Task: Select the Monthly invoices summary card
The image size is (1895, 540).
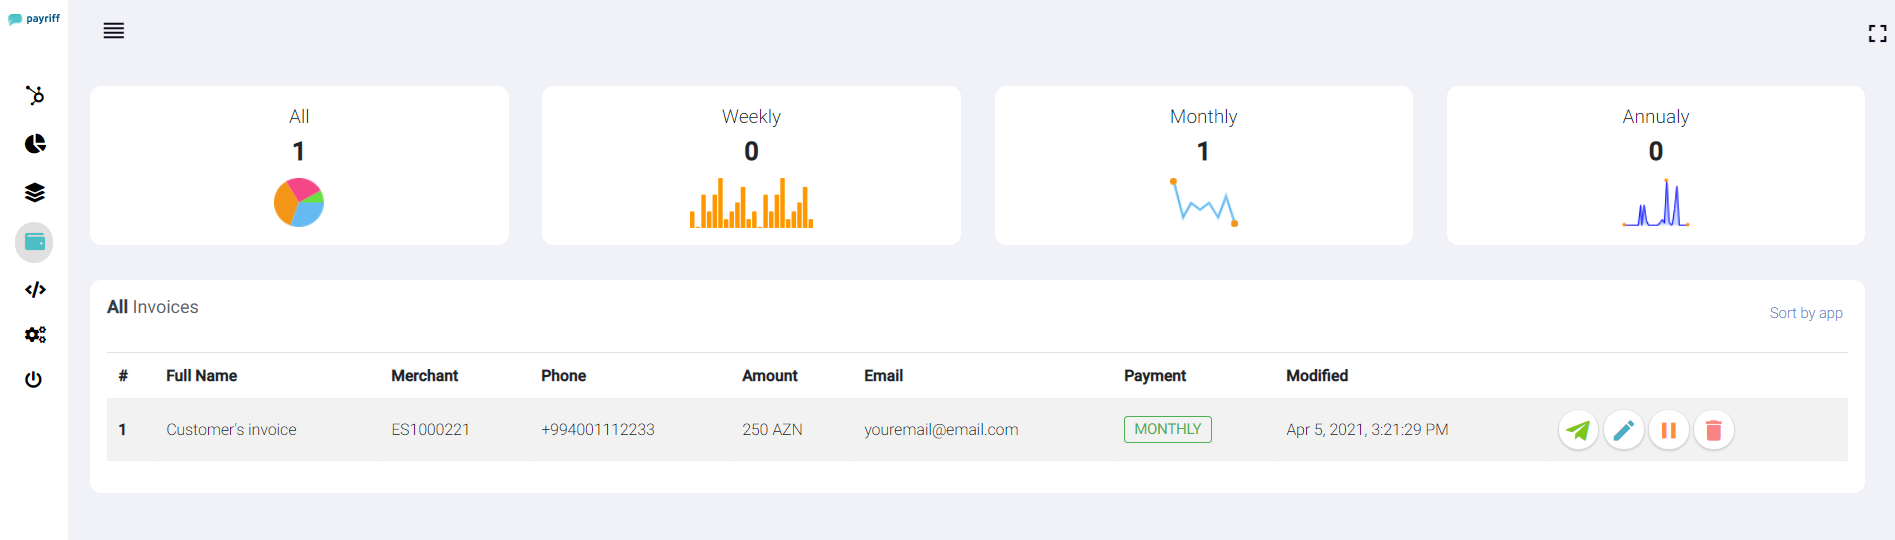Action: click(1203, 165)
